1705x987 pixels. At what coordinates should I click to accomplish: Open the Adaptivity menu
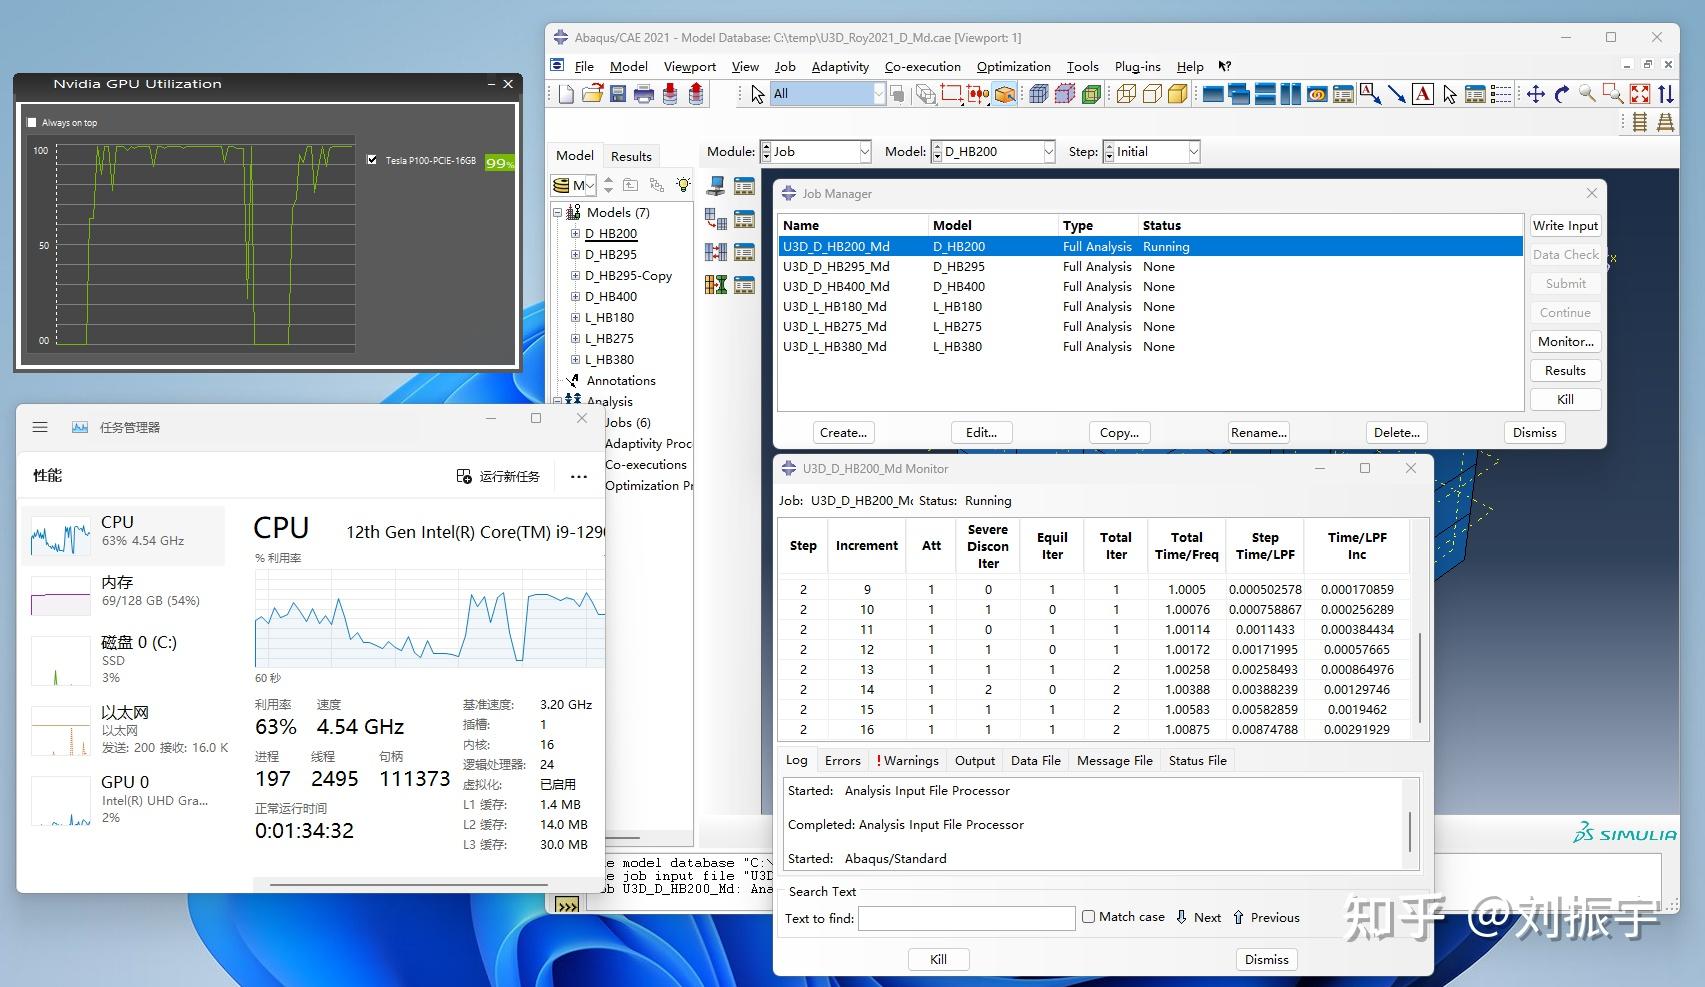tap(839, 67)
